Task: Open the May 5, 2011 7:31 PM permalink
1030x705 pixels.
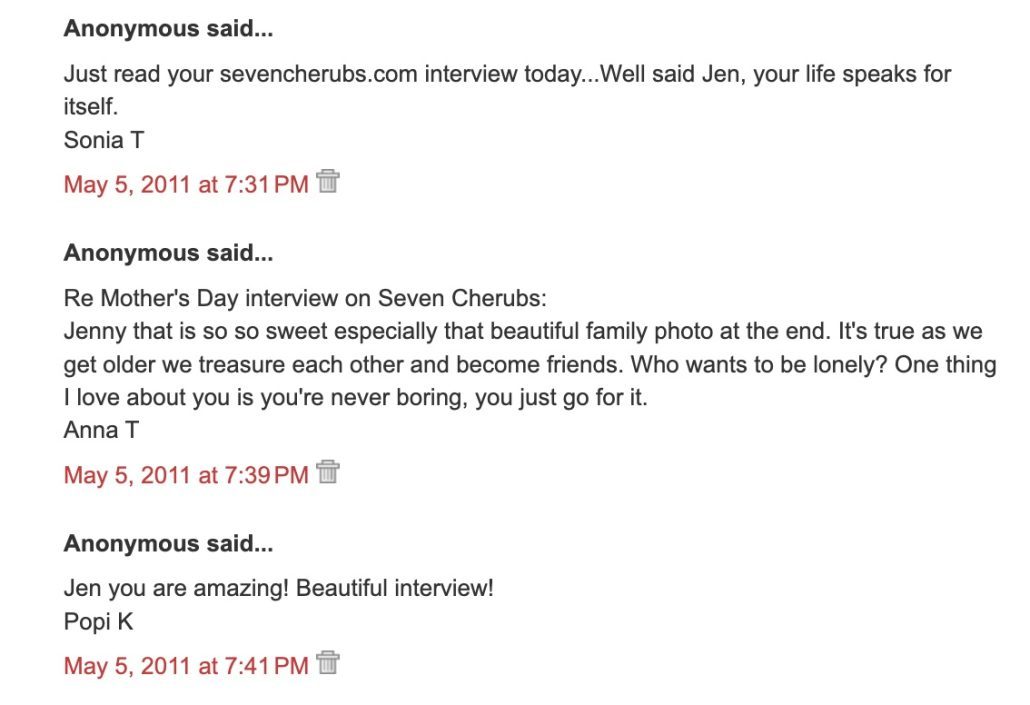Action: tap(186, 184)
